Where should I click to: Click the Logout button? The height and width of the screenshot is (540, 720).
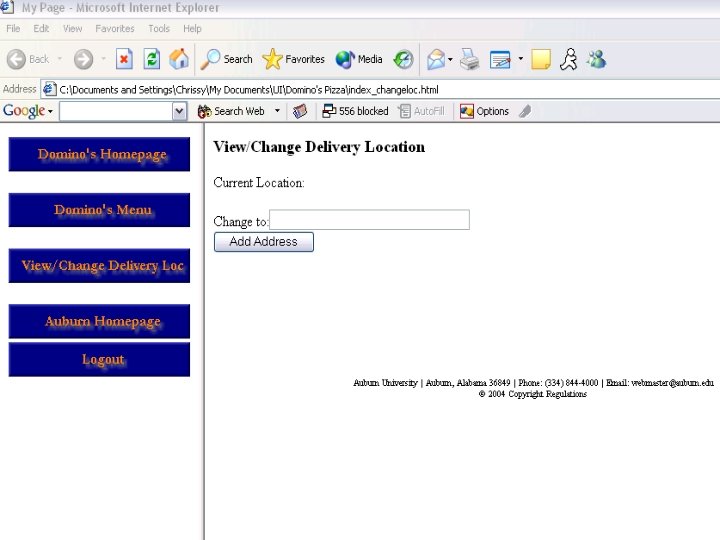pyautogui.click(x=99, y=359)
